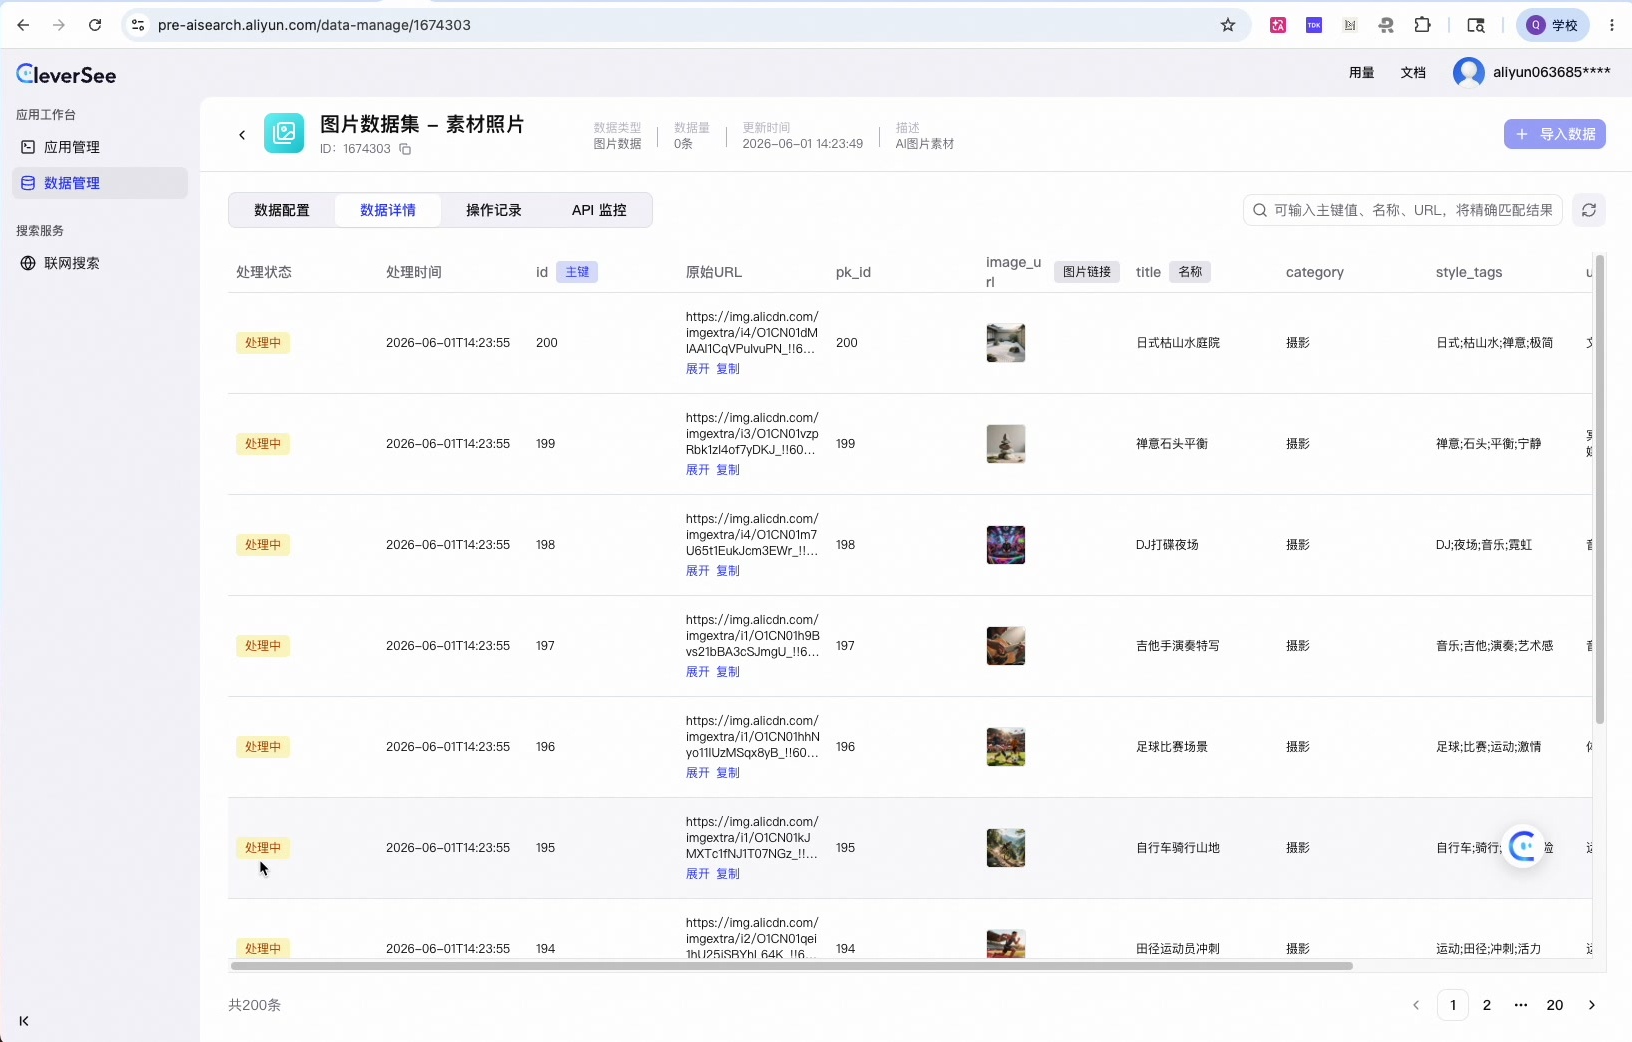Go to the previous page arrow
The height and width of the screenshot is (1042, 1632).
(x=1416, y=1005)
